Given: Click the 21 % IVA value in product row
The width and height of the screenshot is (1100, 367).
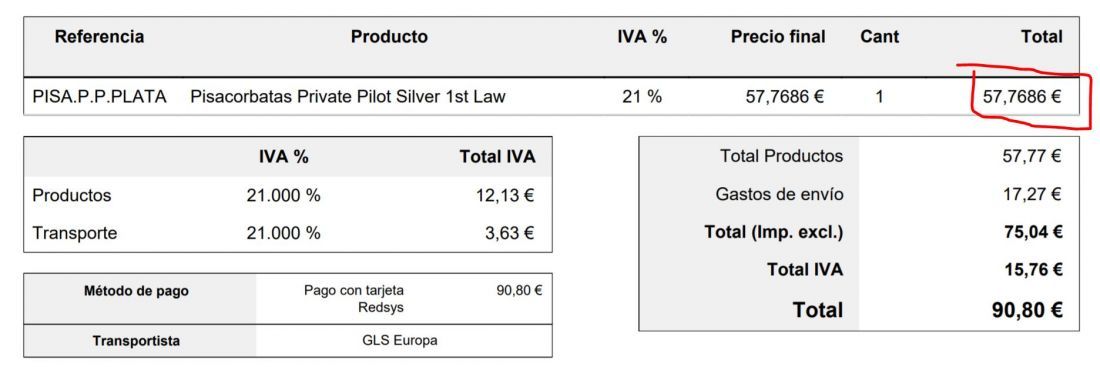Looking at the screenshot, I should point(641,97).
